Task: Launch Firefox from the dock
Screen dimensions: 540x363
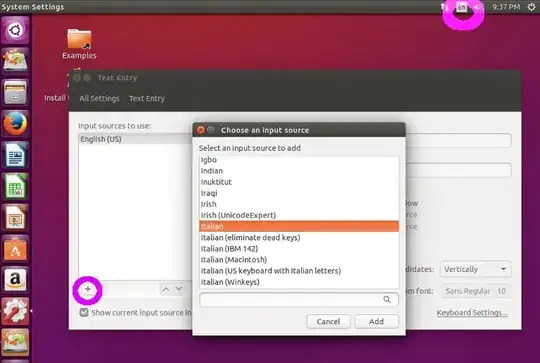Action: (x=15, y=123)
